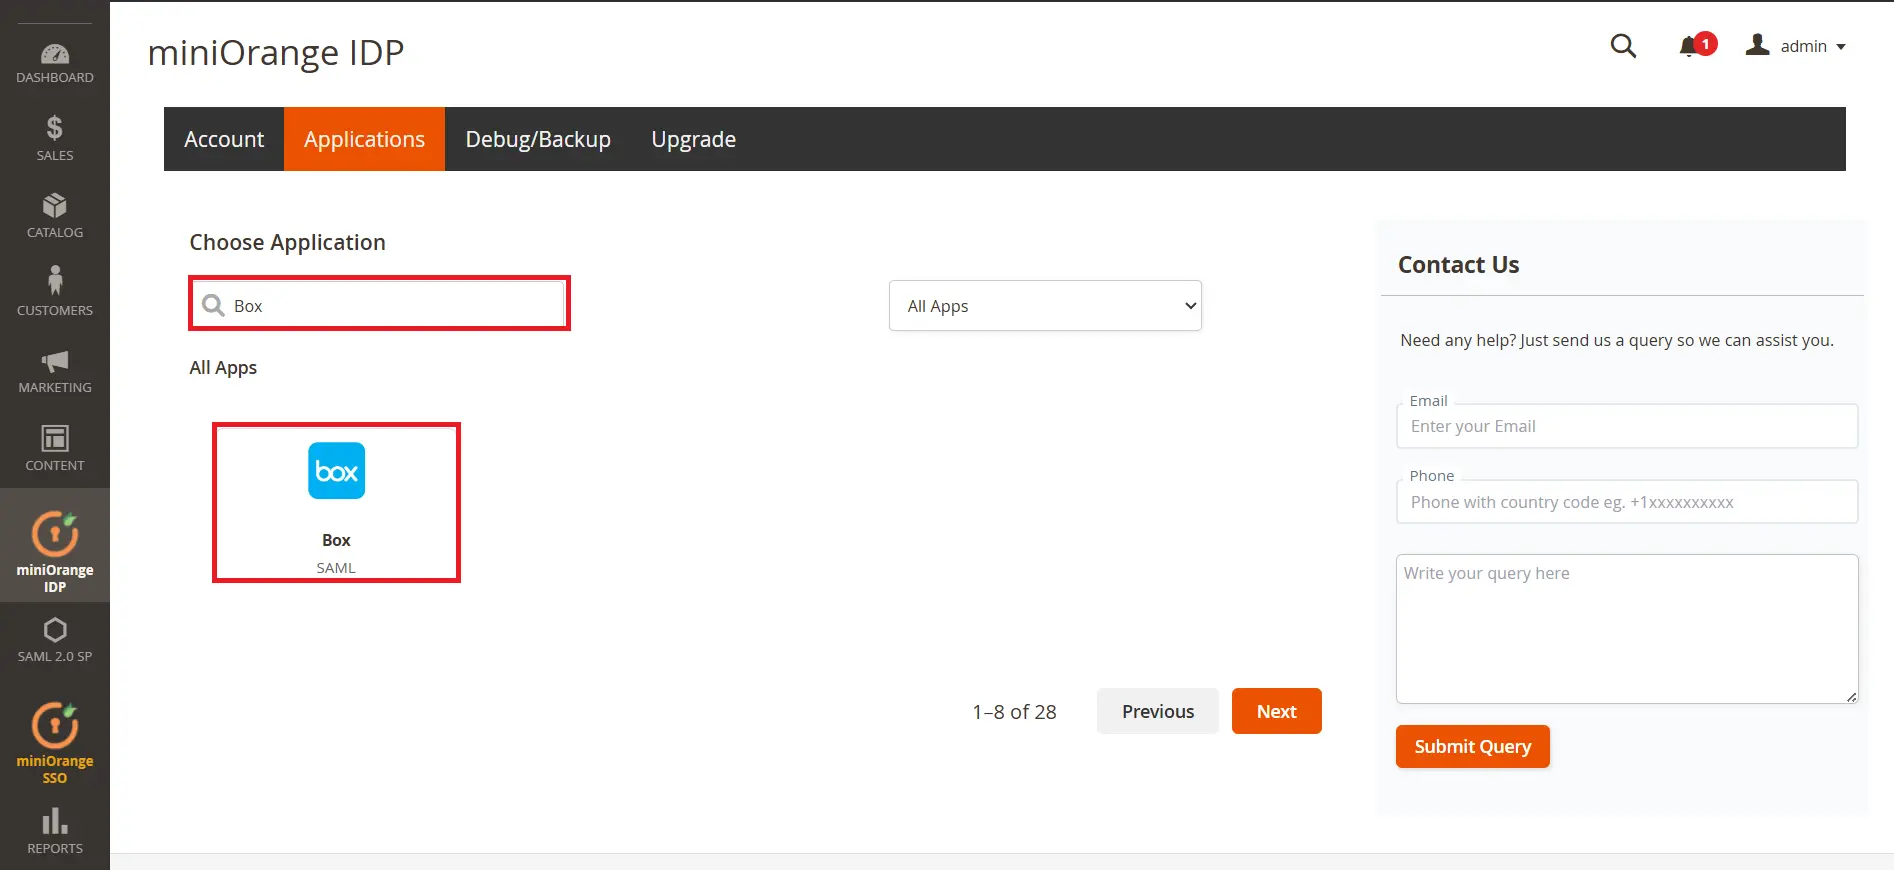The image size is (1894, 870).
Task: Expand the admin account dropdown
Action: 1797,46
